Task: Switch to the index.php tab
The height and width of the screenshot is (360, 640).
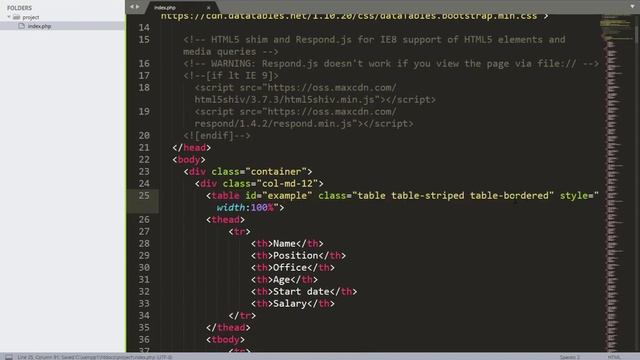Action: (x=165, y=7)
